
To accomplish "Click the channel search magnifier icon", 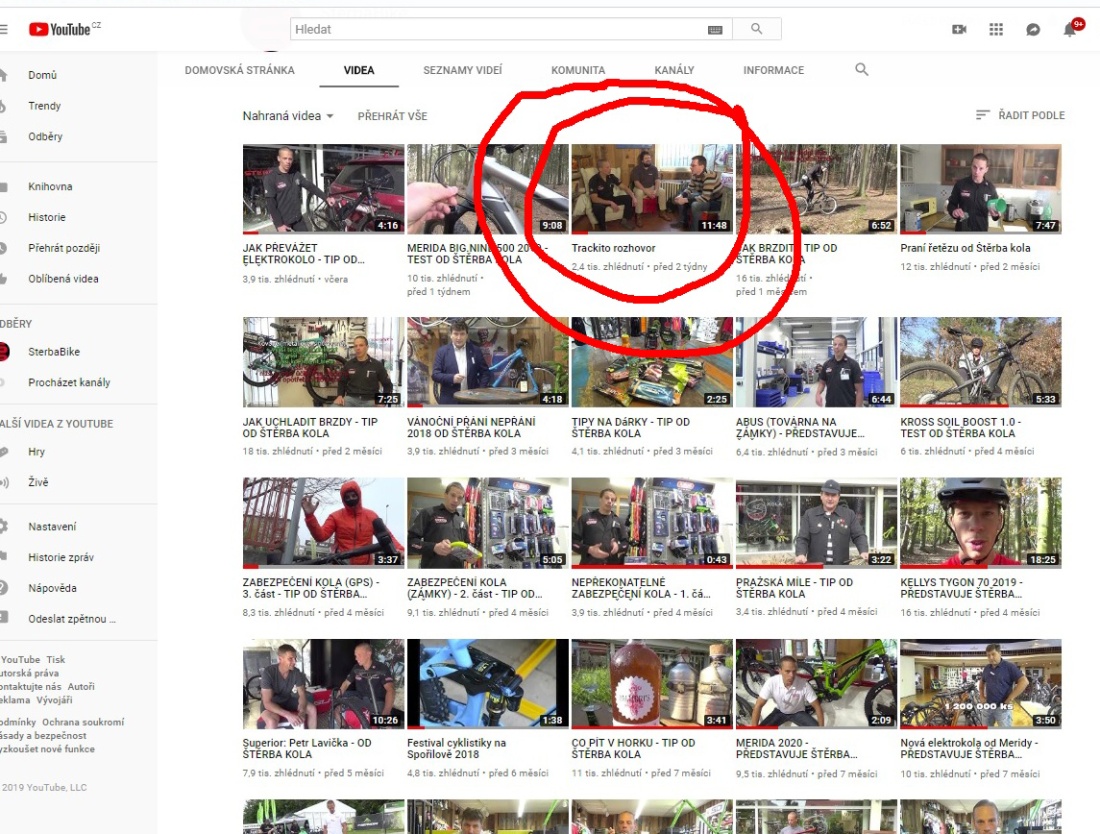I will (x=861, y=69).
